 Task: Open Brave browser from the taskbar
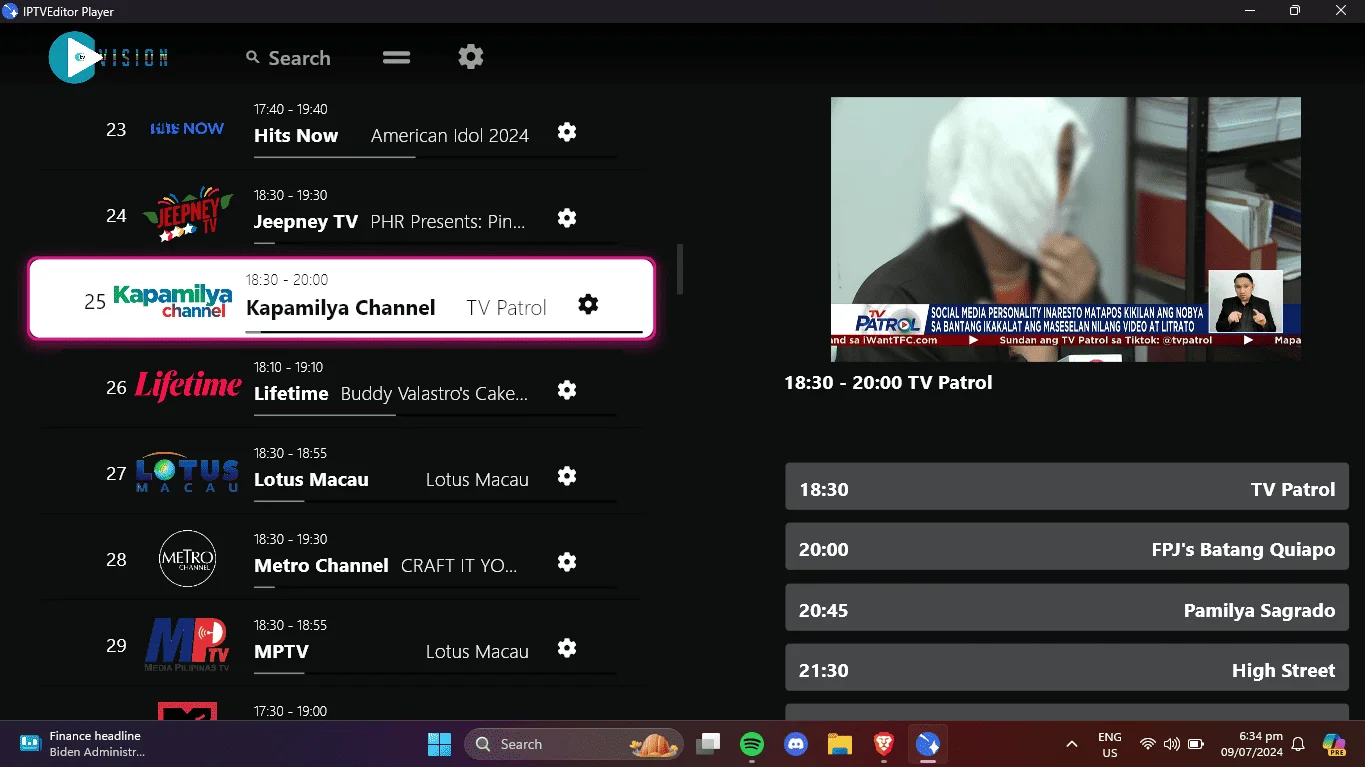[883, 744]
